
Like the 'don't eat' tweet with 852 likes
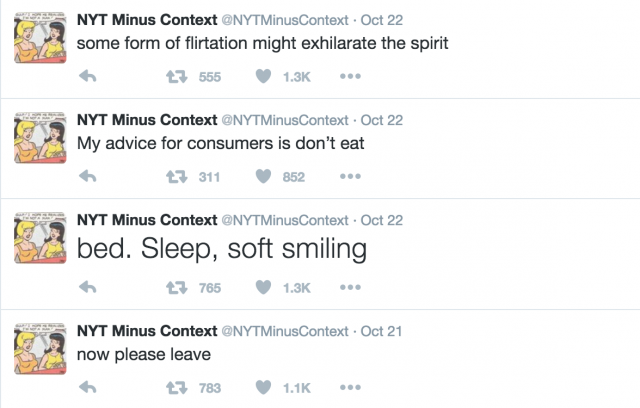pos(263,177)
